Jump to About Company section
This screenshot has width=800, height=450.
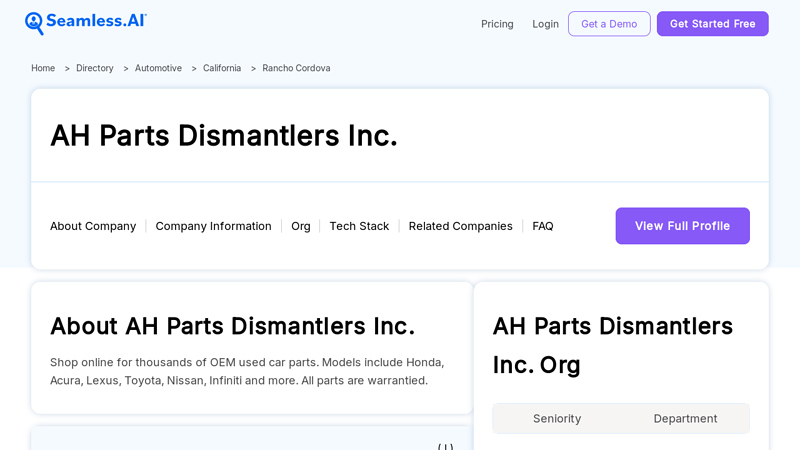tap(93, 226)
